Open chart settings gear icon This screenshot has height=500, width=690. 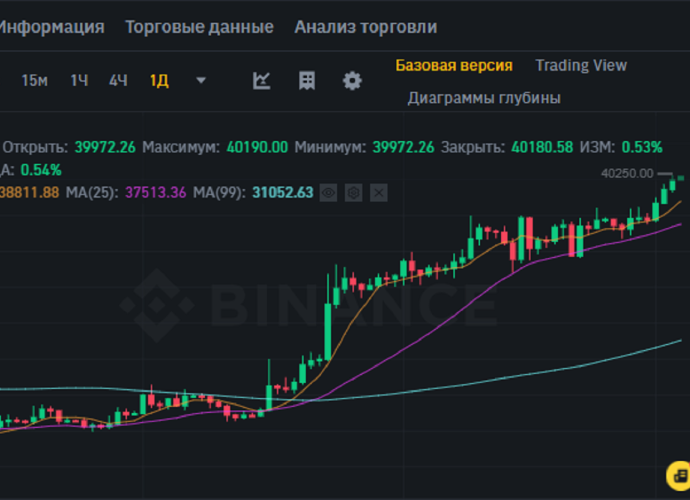[352, 81]
